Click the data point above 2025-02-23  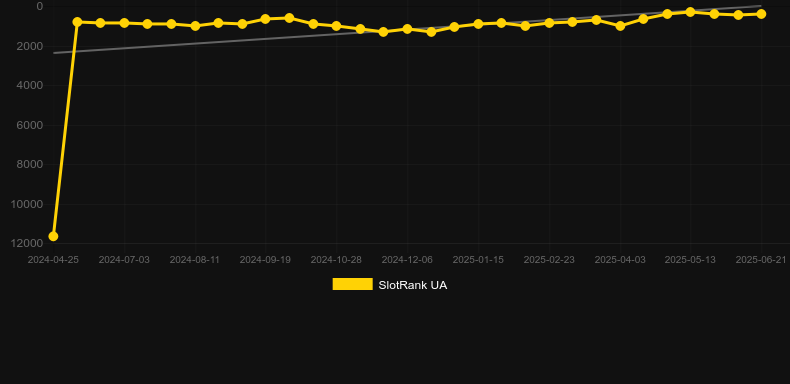click(x=549, y=23)
